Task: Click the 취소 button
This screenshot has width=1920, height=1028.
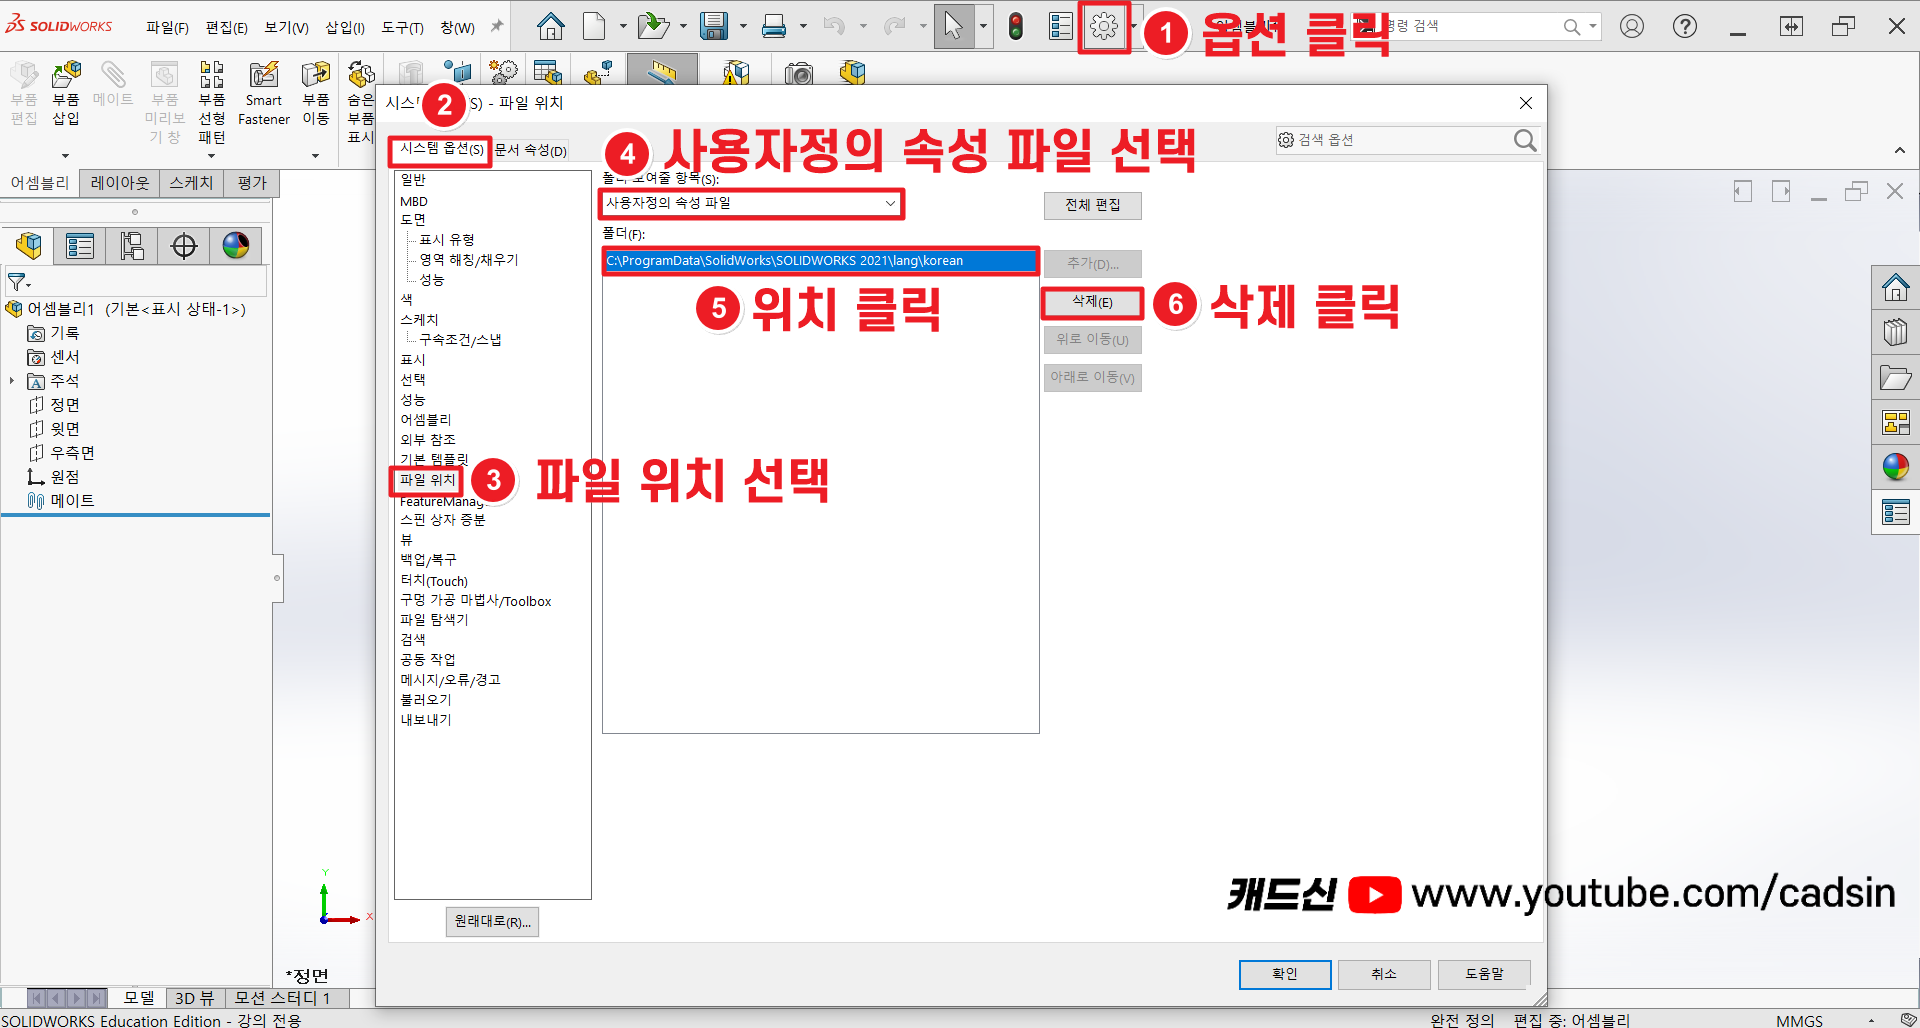Action: tap(1384, 974)
